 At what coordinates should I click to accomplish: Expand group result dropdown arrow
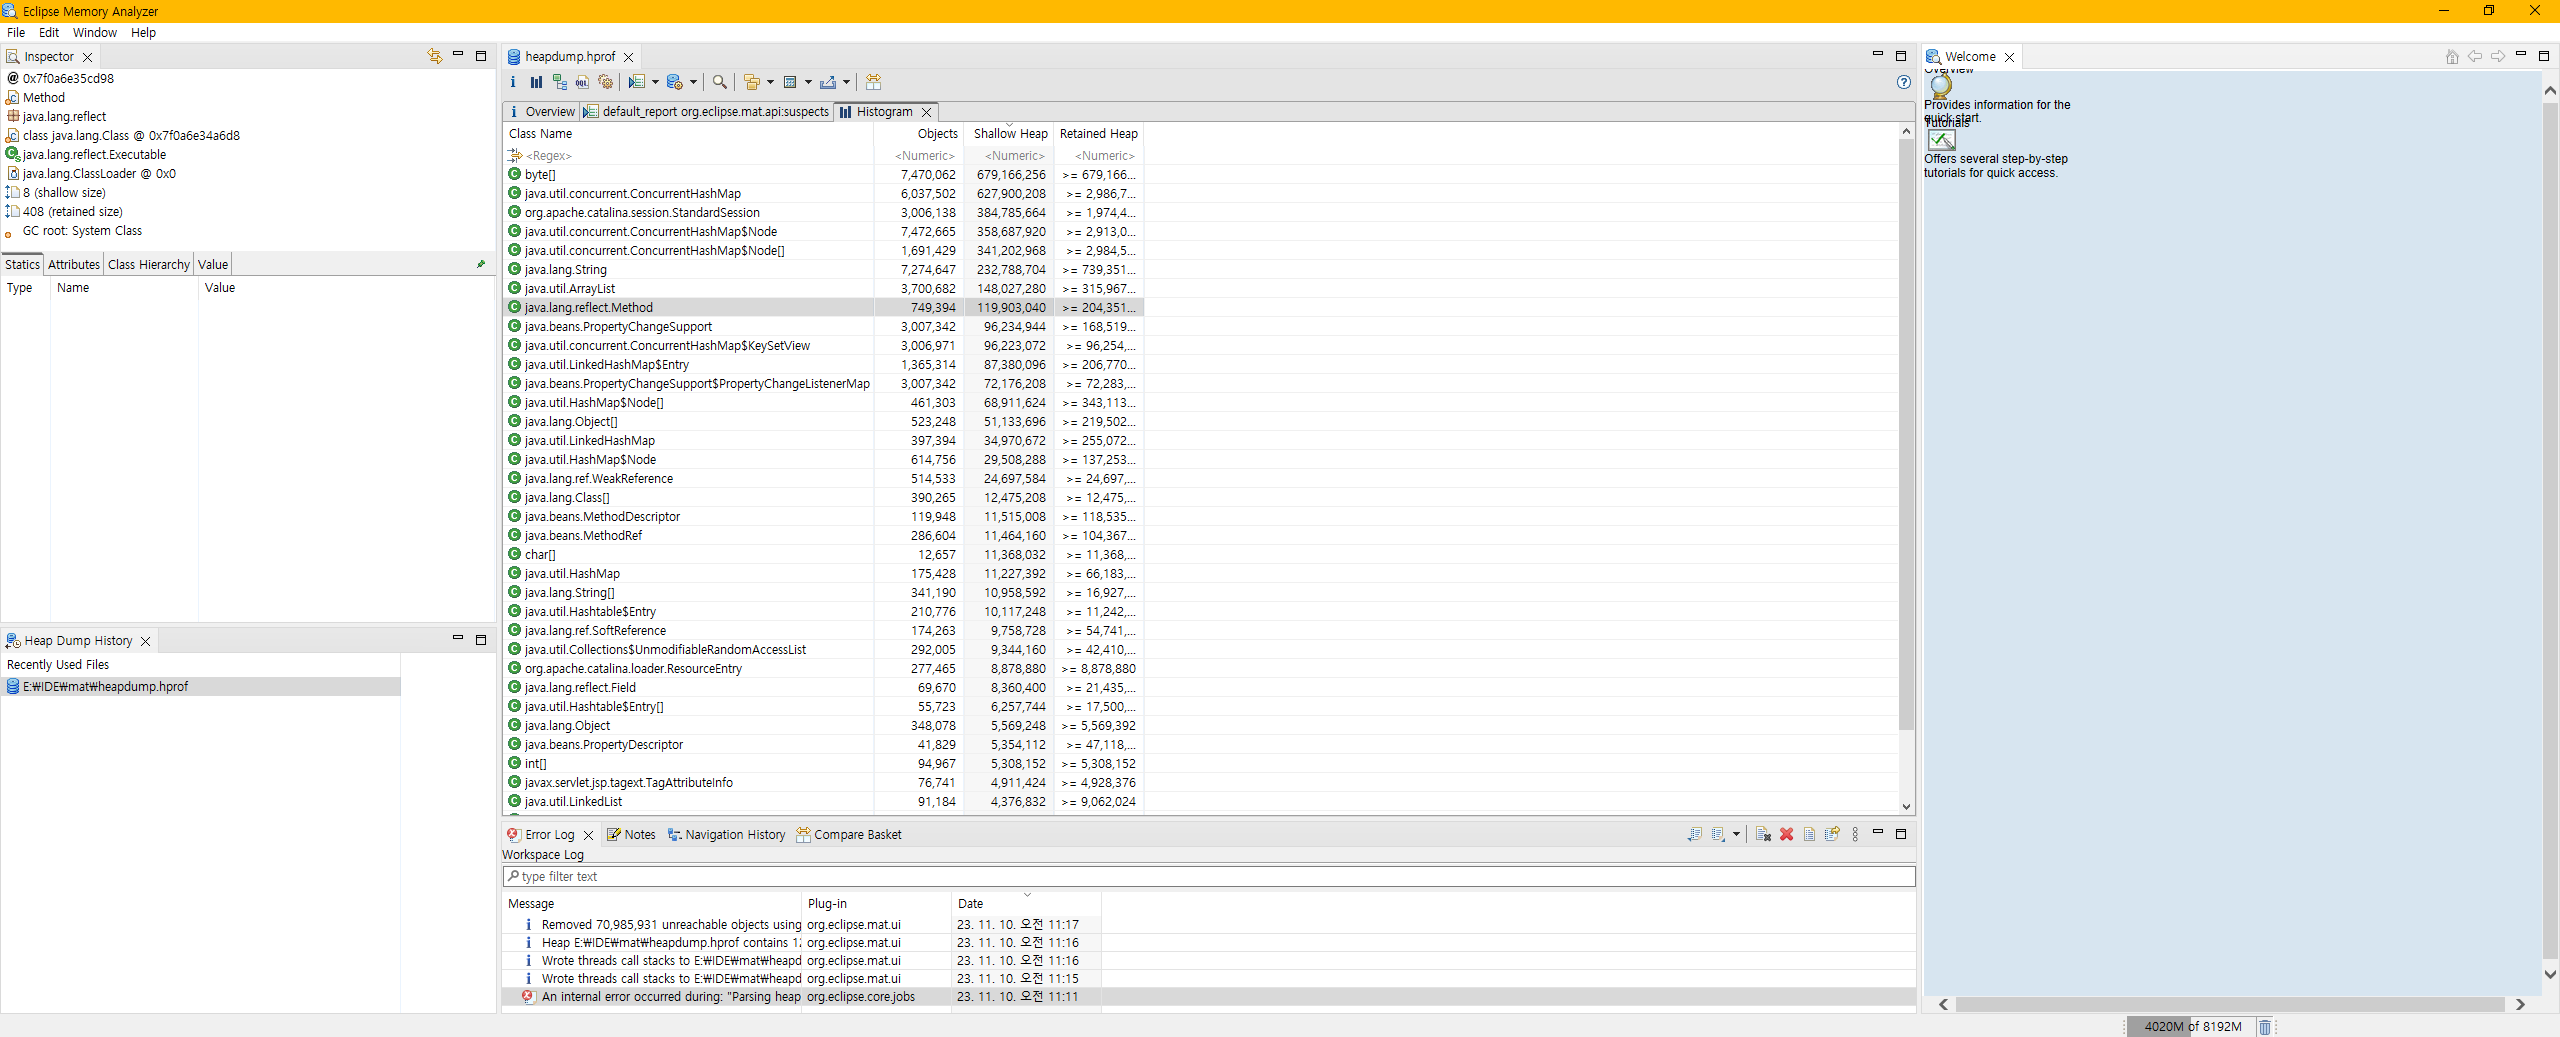point(770,82)
